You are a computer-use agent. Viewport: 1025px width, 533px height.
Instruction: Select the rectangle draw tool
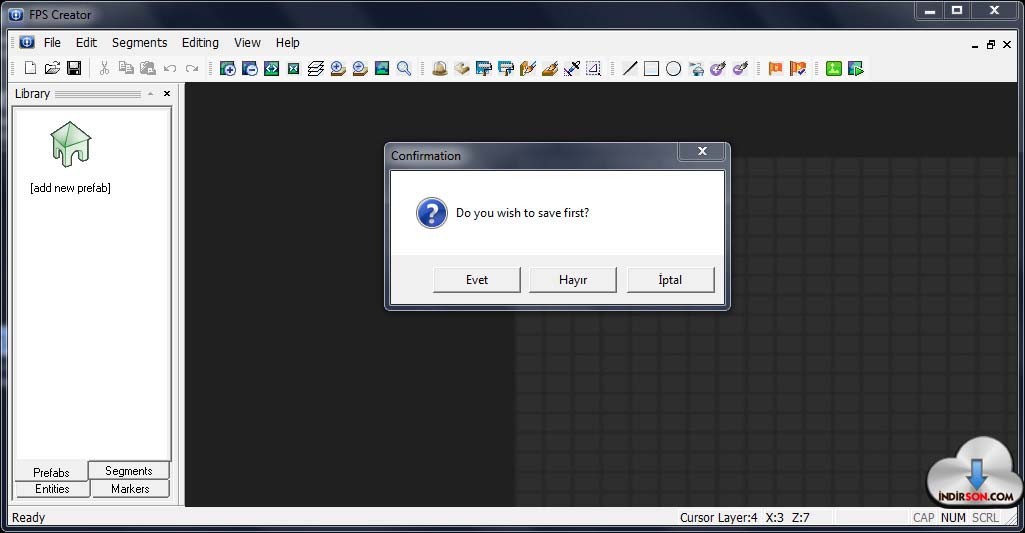click(652, 68)
